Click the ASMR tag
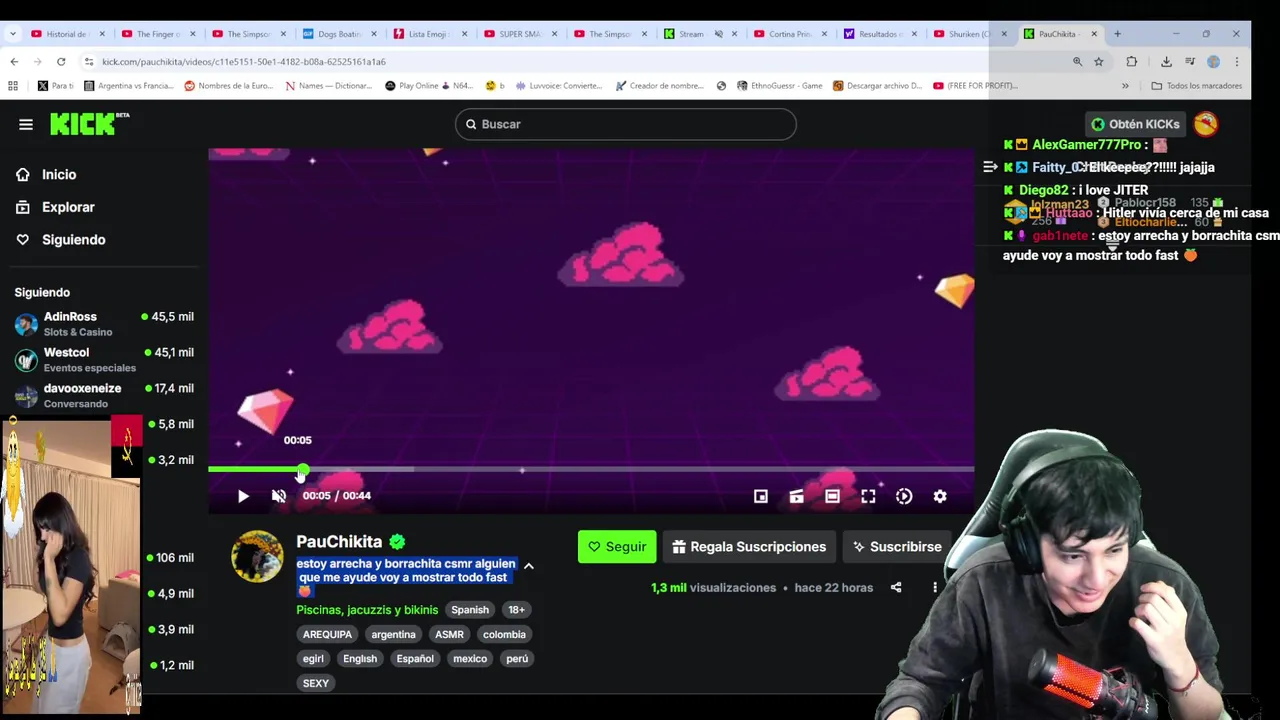This screenshot has width=1280, height=720. tap(449, 634)
